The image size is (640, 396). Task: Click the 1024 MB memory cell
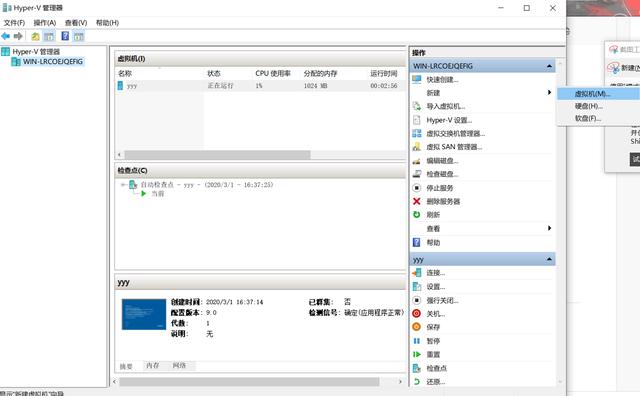316,86
